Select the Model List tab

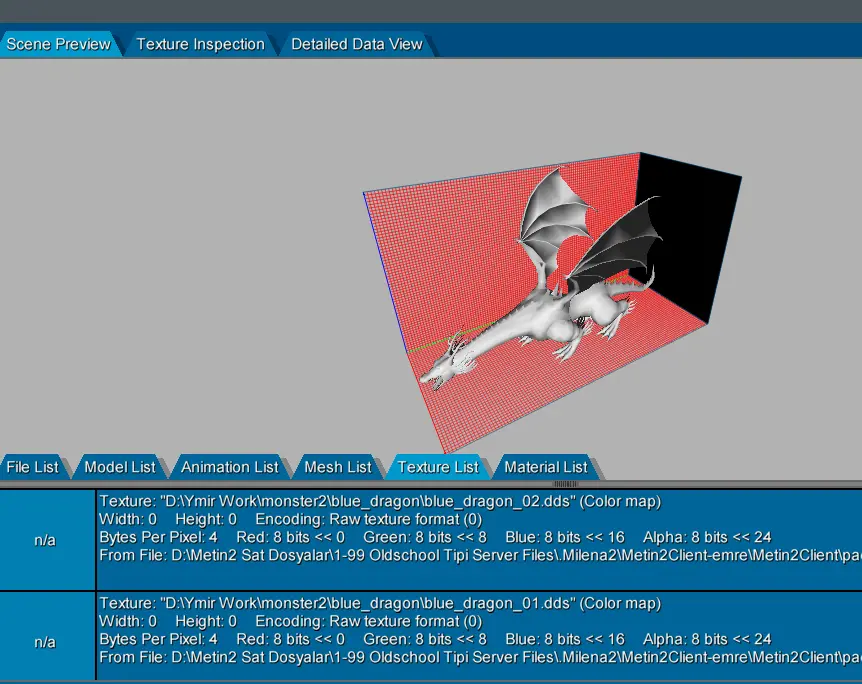click(x=120, y=467)
